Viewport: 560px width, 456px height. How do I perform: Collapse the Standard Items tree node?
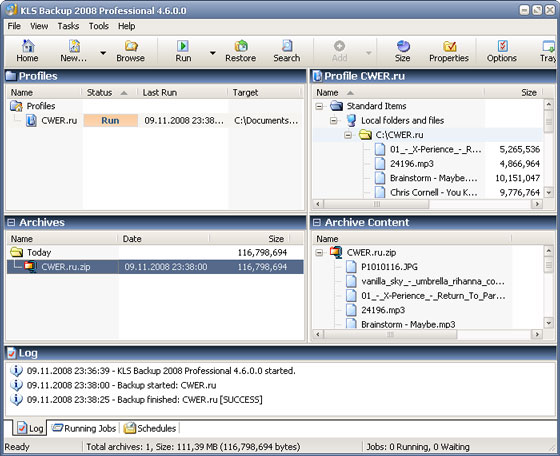(319, 106)
